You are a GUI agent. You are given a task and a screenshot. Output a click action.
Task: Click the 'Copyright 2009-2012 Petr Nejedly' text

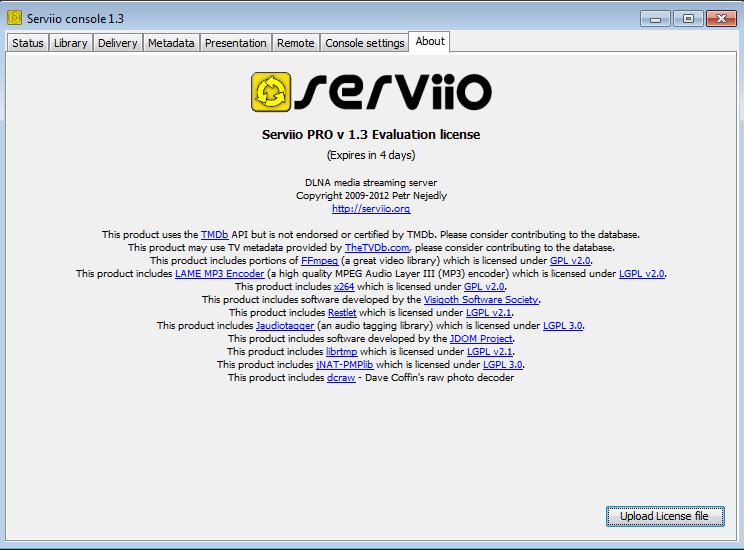371,196
